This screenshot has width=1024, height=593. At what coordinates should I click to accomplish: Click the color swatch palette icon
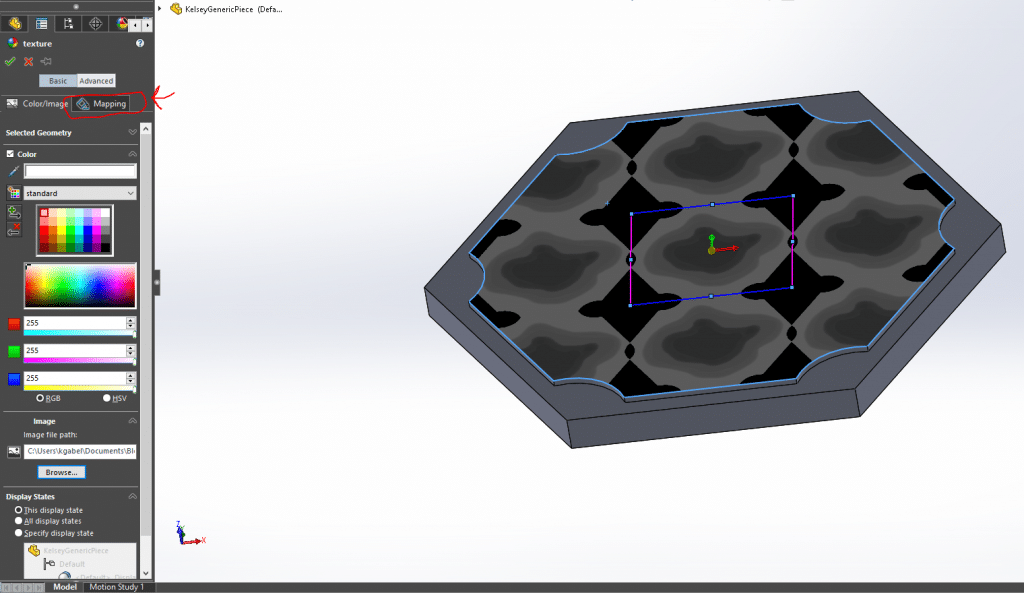(x=14, y=193)
